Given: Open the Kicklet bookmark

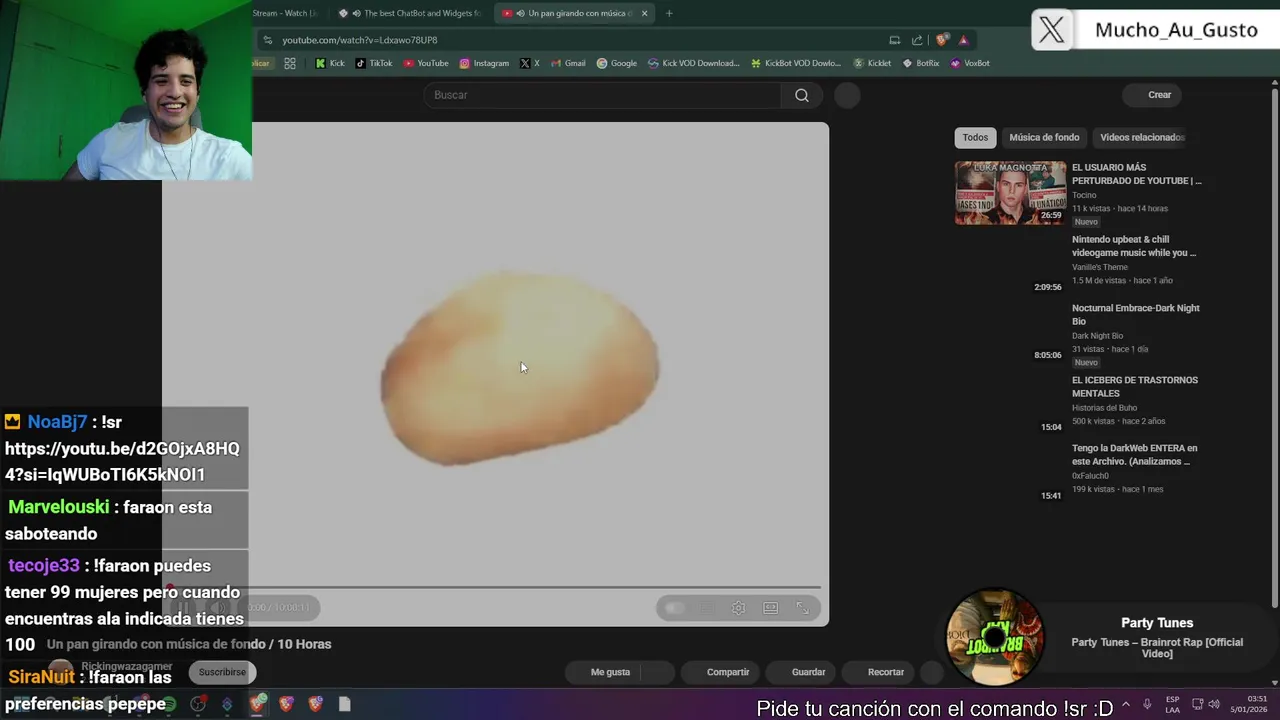Looking at the screenshot, I should click(872, 63).
